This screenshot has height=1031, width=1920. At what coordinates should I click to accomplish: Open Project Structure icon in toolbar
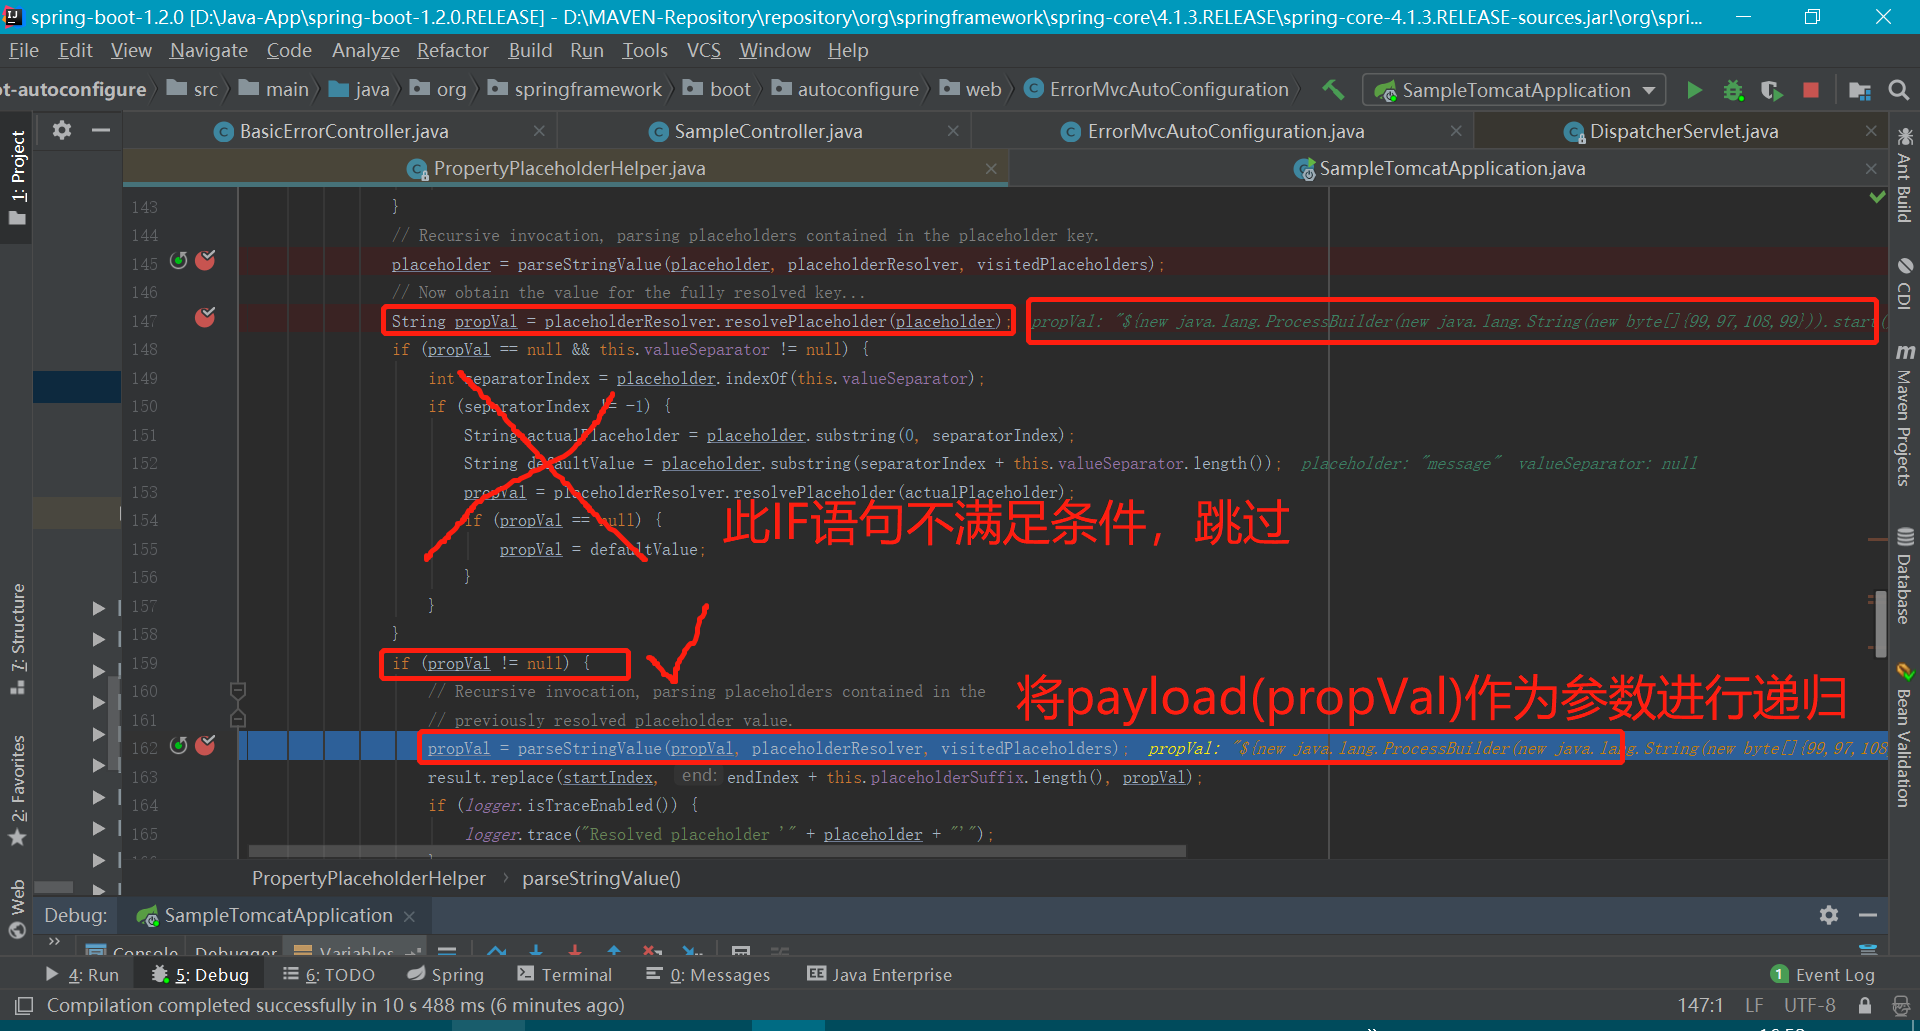[x=1860, y=90]
